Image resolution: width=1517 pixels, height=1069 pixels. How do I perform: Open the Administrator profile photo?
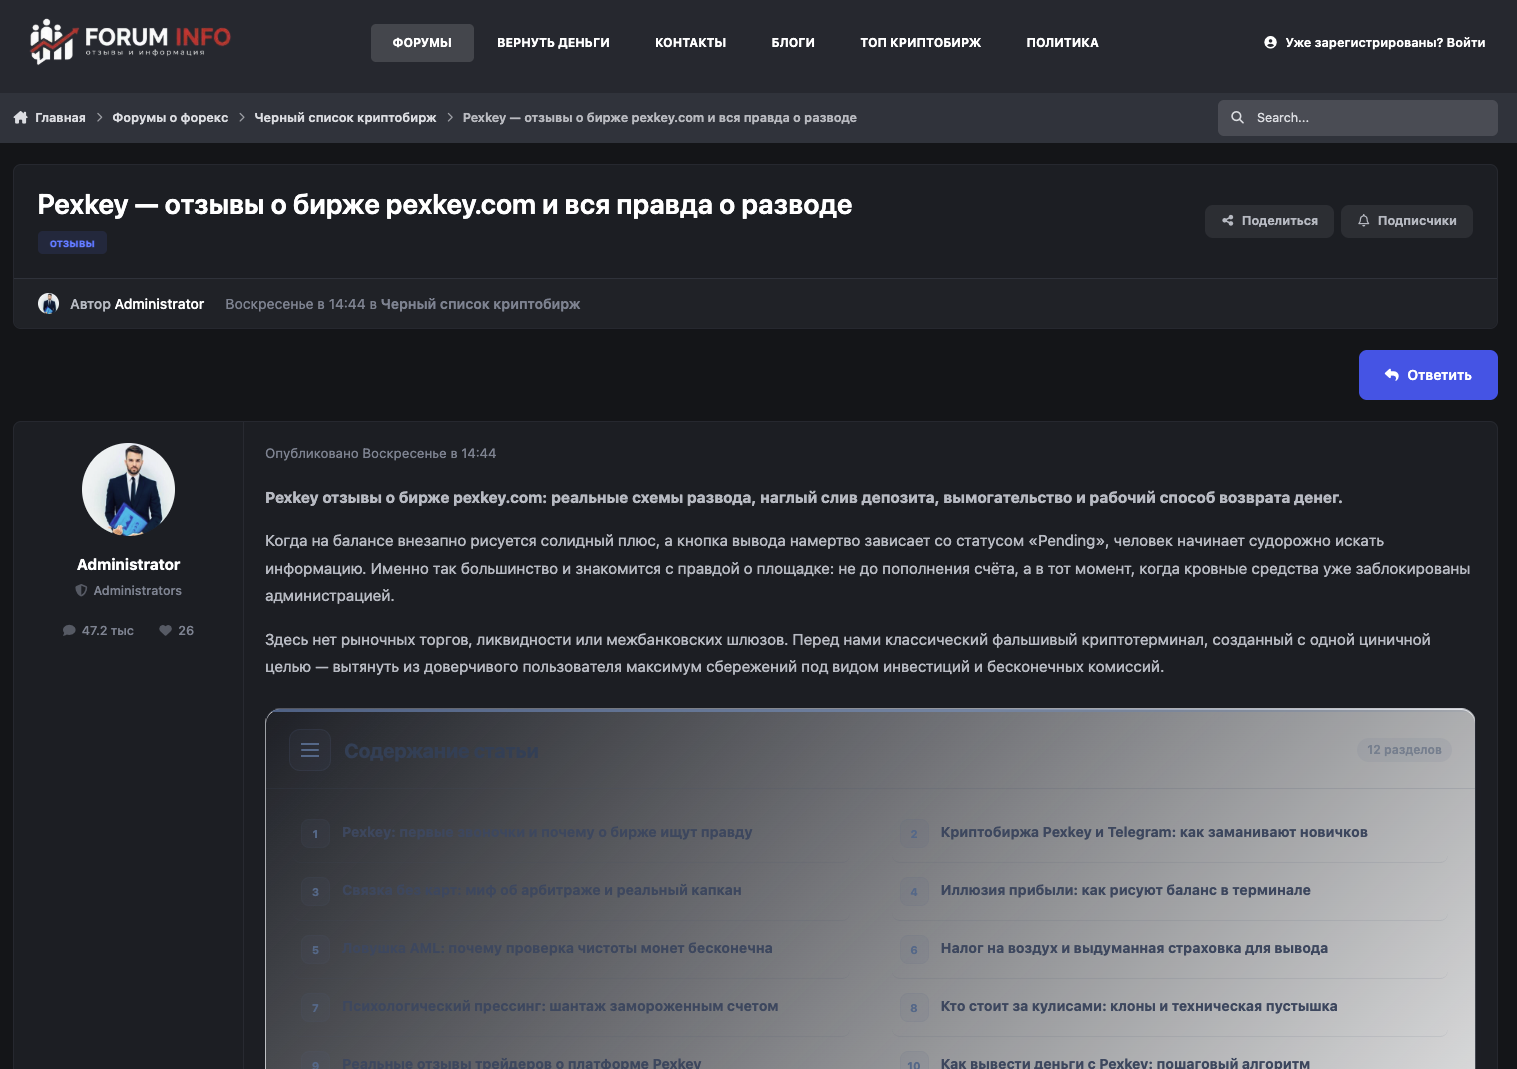[x=128, y=490]
